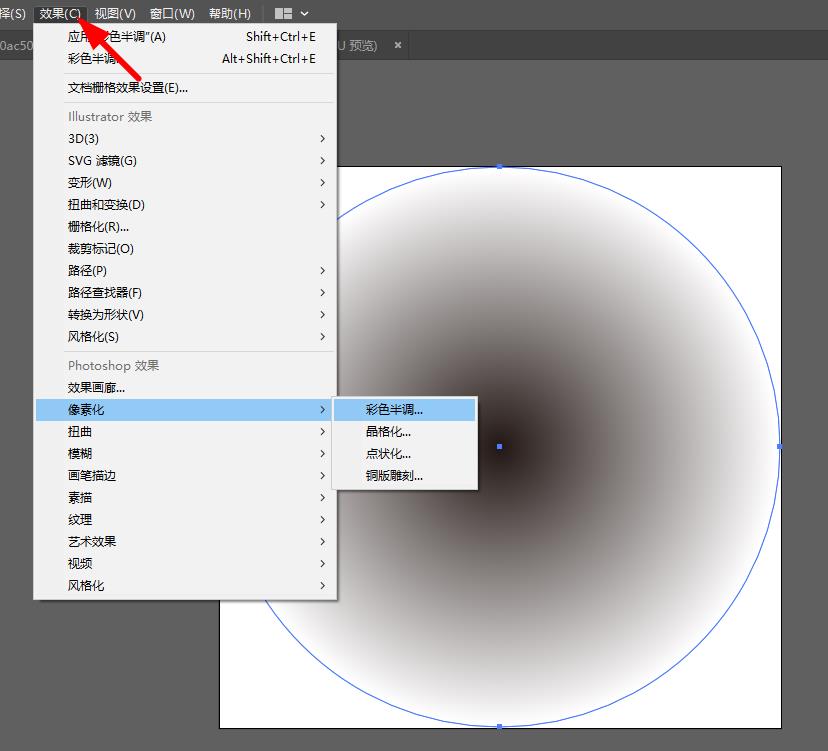Click the Shift+Ctrl+E menu row
828x751 pixels.
(185, 37)
